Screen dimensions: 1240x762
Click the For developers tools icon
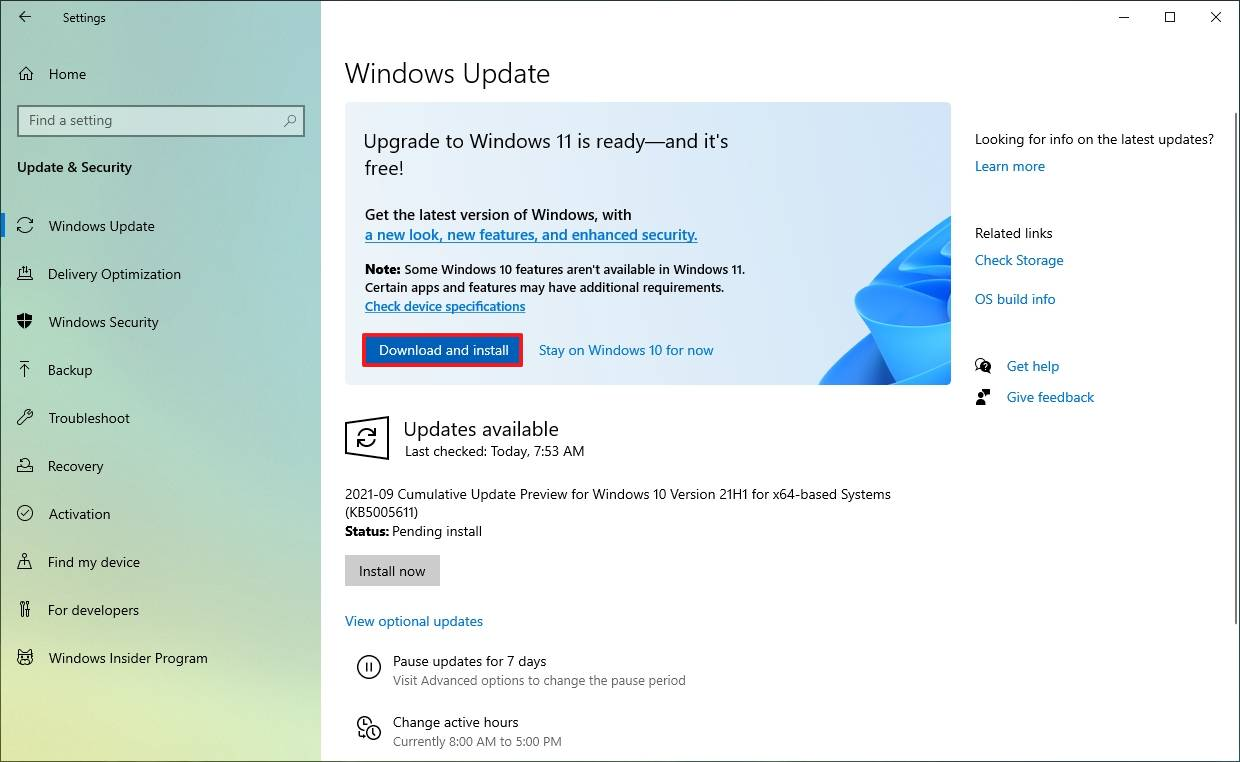(27, 610)
